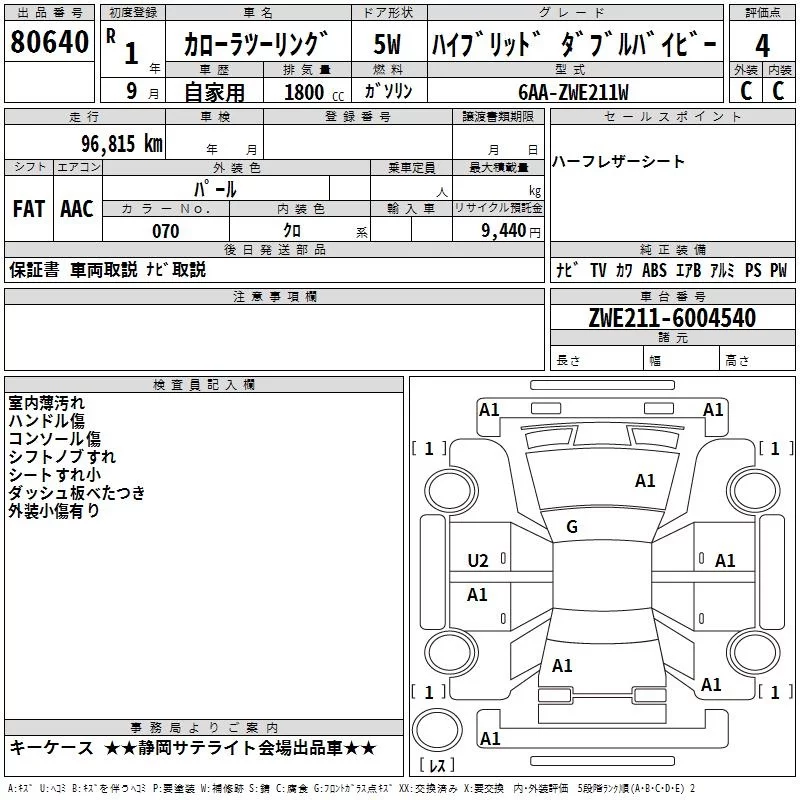Viewport: 800px width, 800px height.
Task: Click the C grade under 内装
Action: (x=778, y=91)
